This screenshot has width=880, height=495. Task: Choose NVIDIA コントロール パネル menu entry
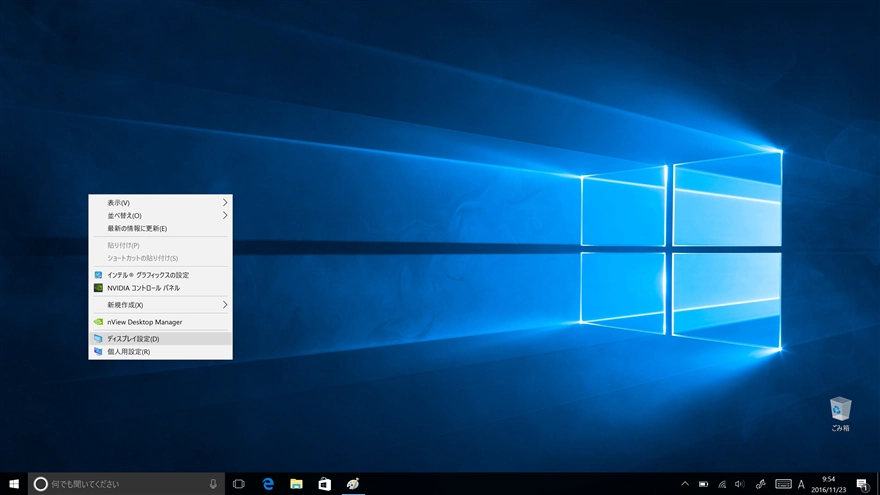click(x=160, y=287)
